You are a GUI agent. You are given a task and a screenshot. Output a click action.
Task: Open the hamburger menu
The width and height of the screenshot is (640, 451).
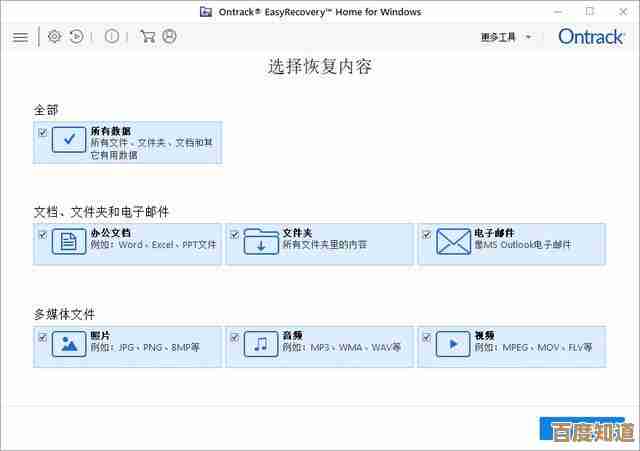(x=20, y=38)
